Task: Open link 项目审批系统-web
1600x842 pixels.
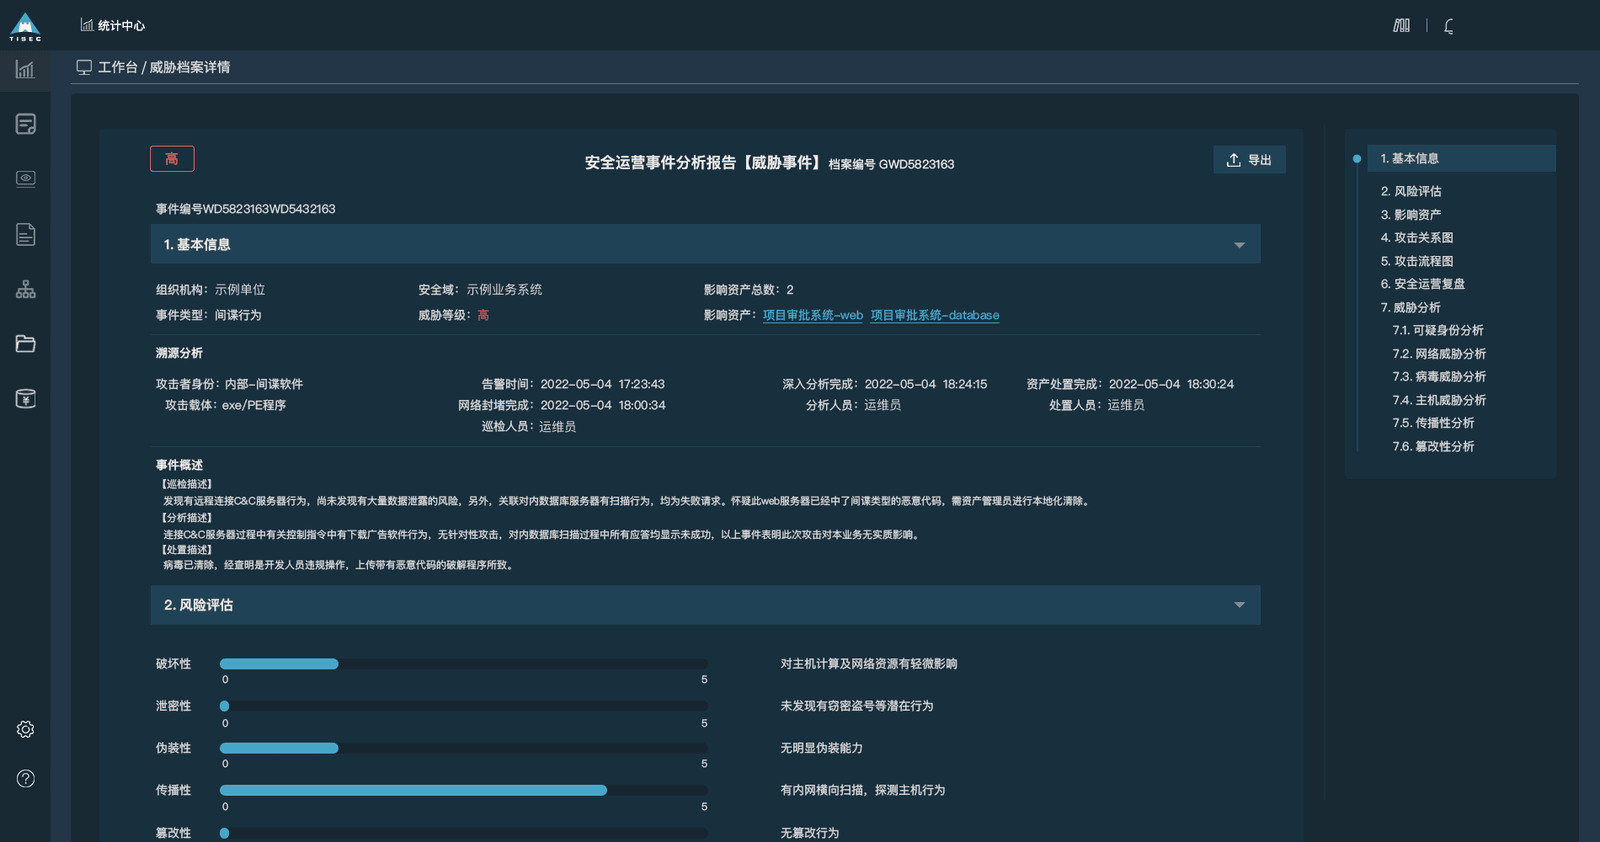Action: (813, 315)
